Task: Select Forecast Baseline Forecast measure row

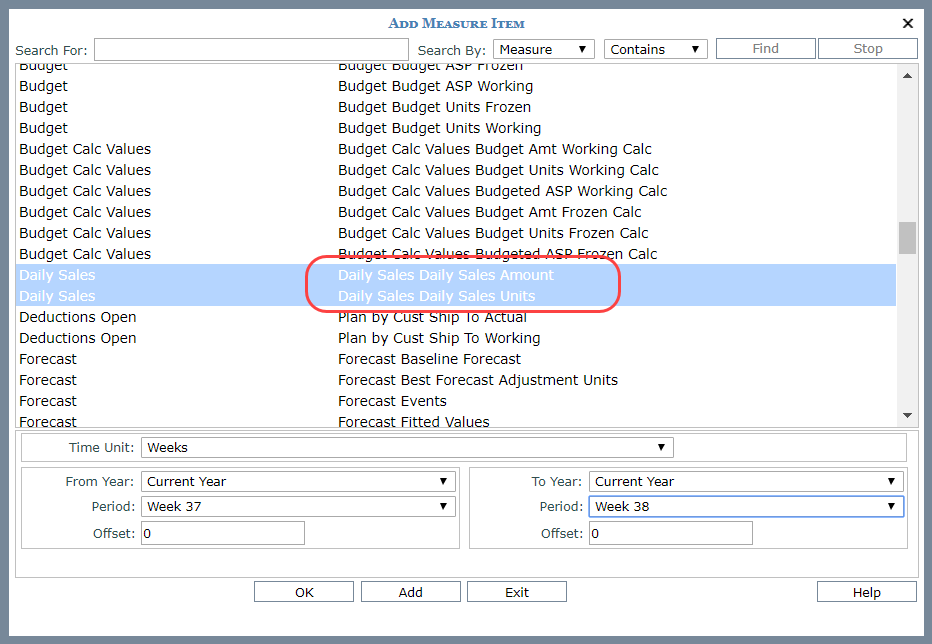Action: pos(429,359)
